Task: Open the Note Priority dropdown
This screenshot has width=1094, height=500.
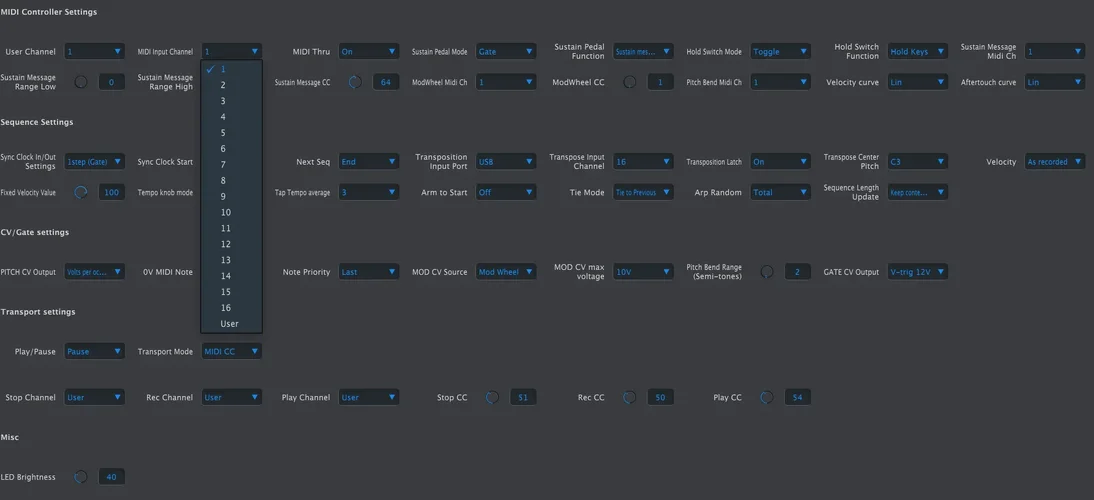Action: click(x=369, y=272)
